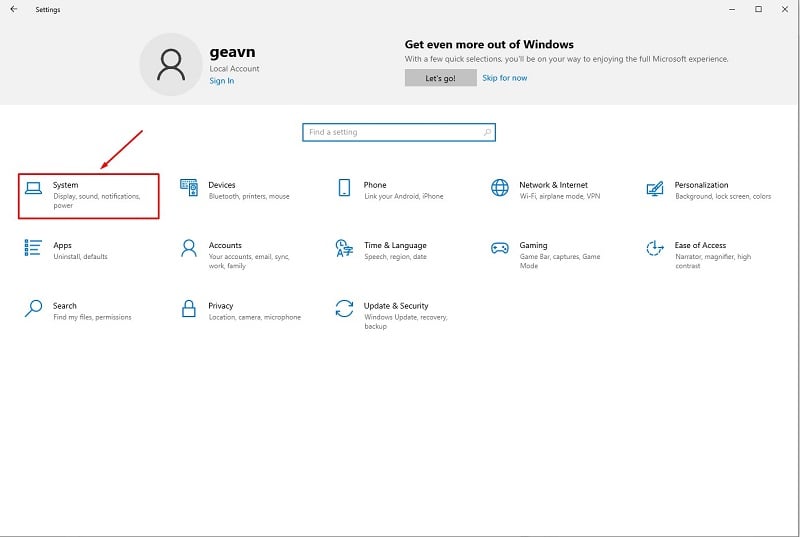Click the Local Account label
This screenshot has width=800, height=537.
point(234,68)
